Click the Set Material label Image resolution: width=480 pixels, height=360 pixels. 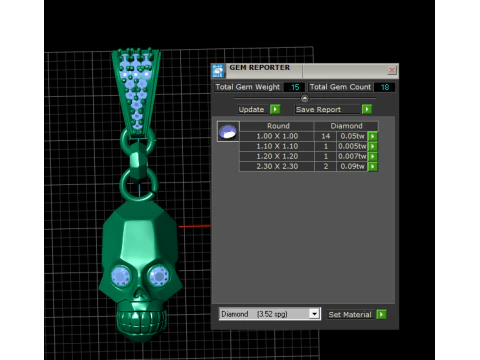(x=350, y=314)
